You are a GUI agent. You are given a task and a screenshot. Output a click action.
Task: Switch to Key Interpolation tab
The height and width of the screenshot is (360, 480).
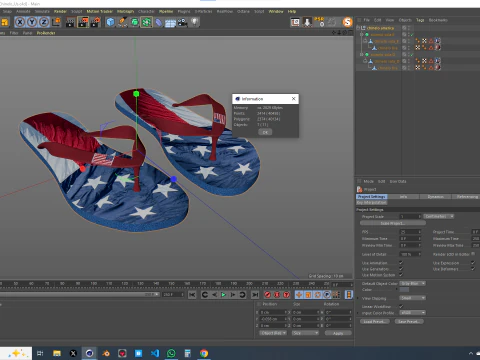tap(372, 203)
